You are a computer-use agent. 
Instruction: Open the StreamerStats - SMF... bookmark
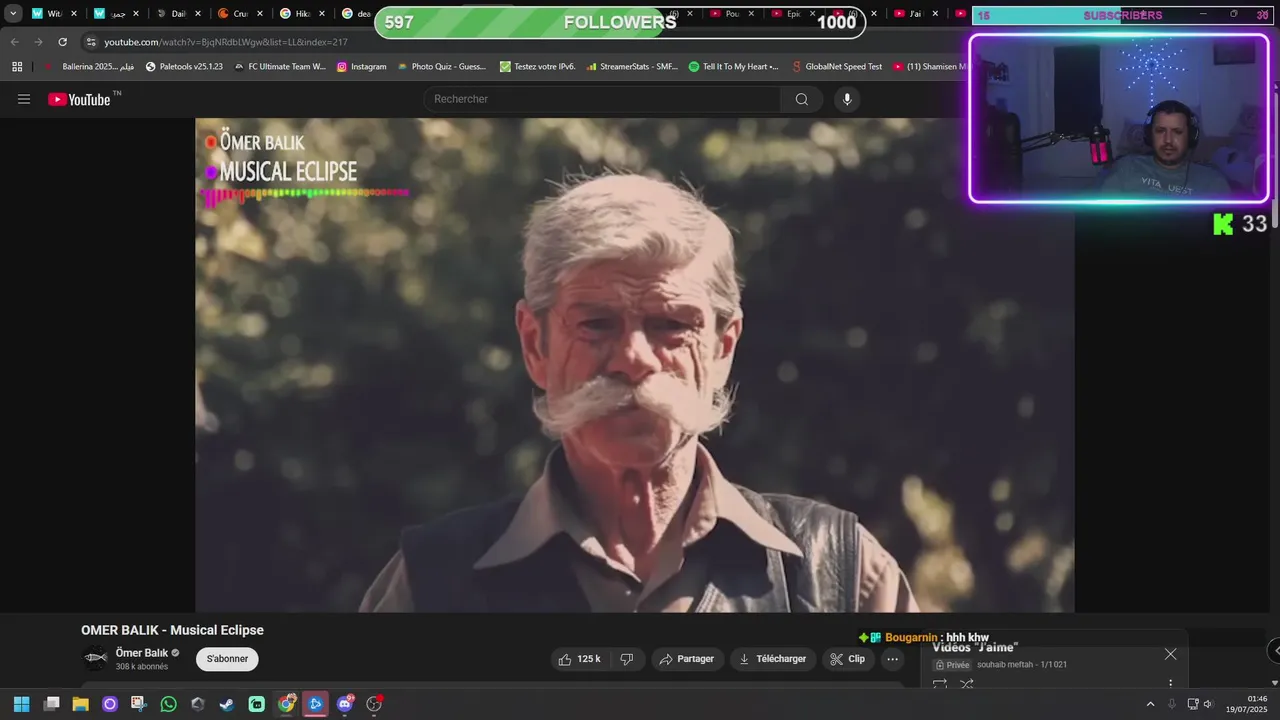(632, 67)
